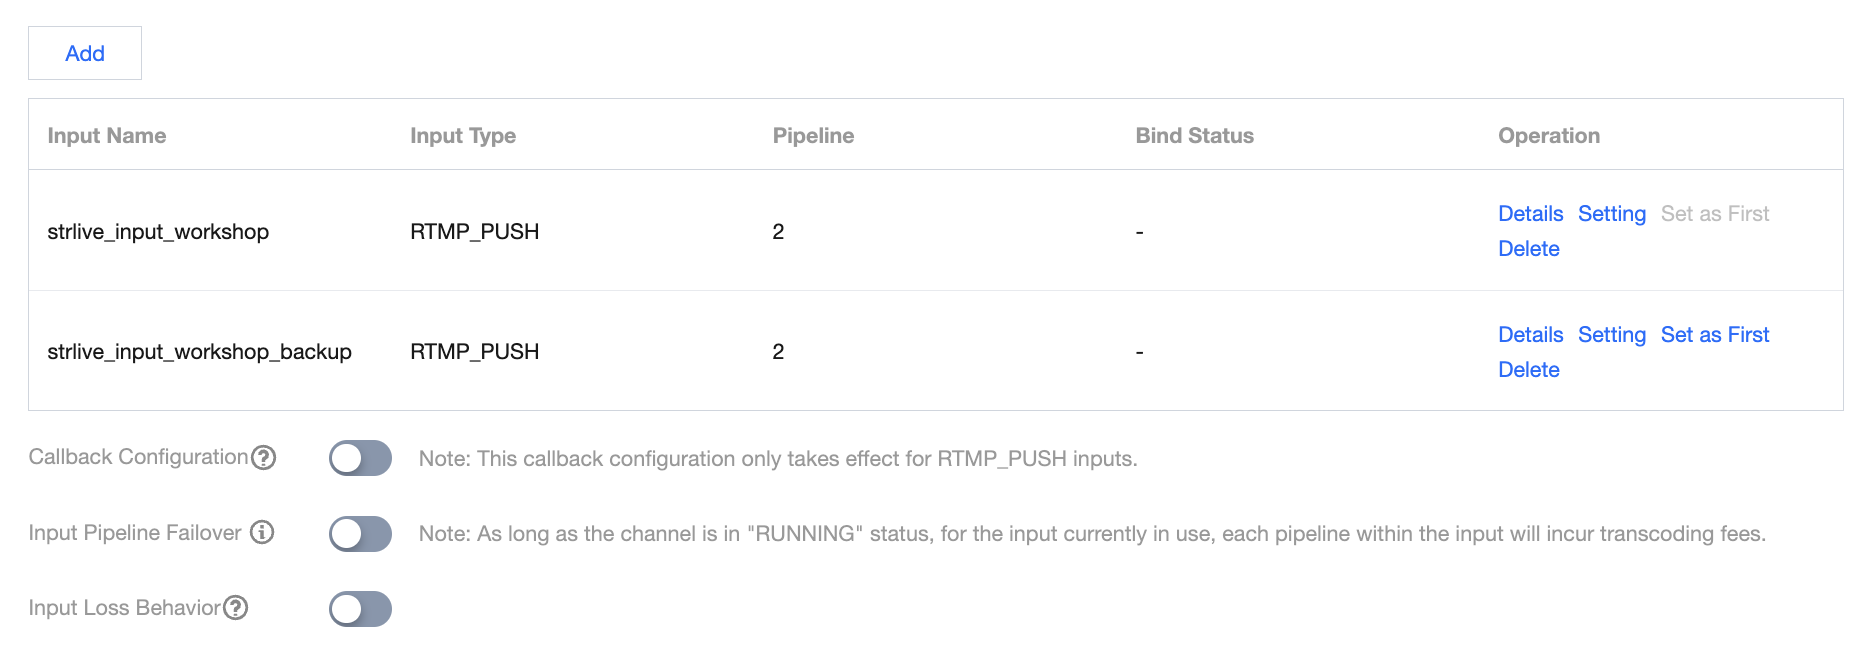Toggle the Input Loss Behavior switch
Screen dimensions: 1872x652
point(360,609)
